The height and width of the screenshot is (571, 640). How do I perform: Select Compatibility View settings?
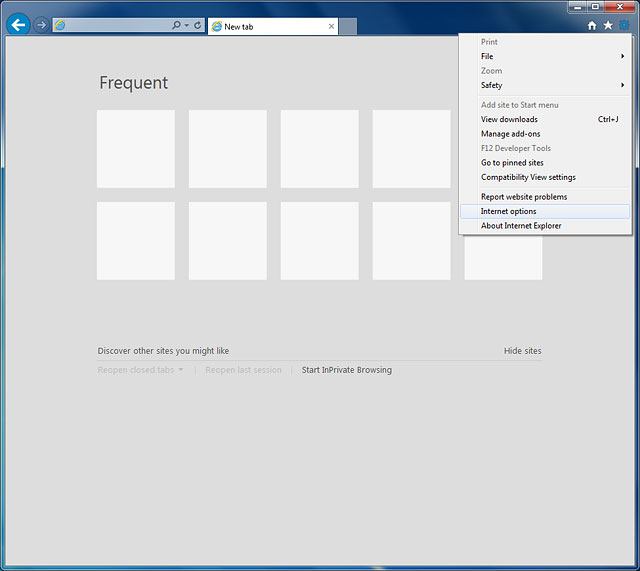pyautogui.click(x=528, y=177)
